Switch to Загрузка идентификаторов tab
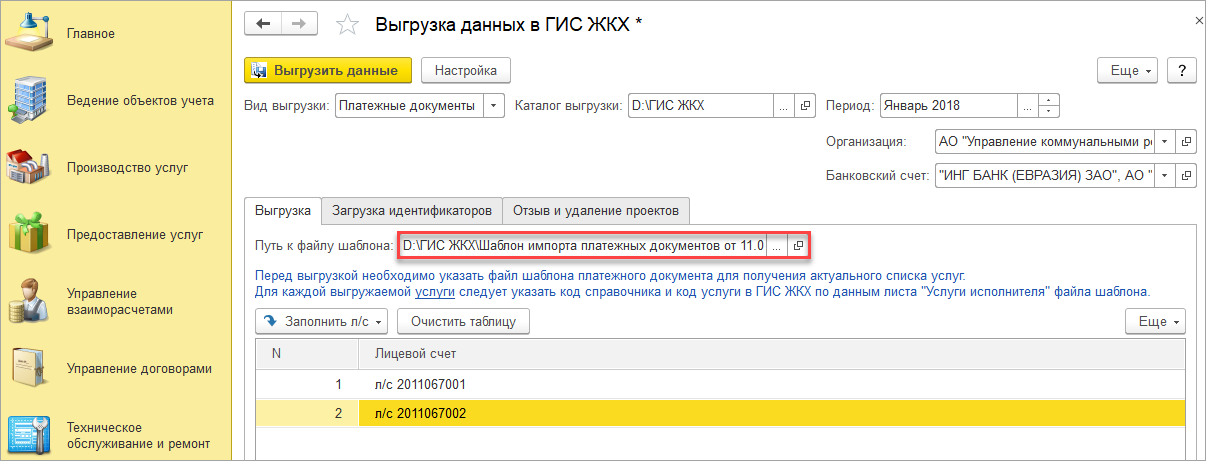 (x=412, y=211)
